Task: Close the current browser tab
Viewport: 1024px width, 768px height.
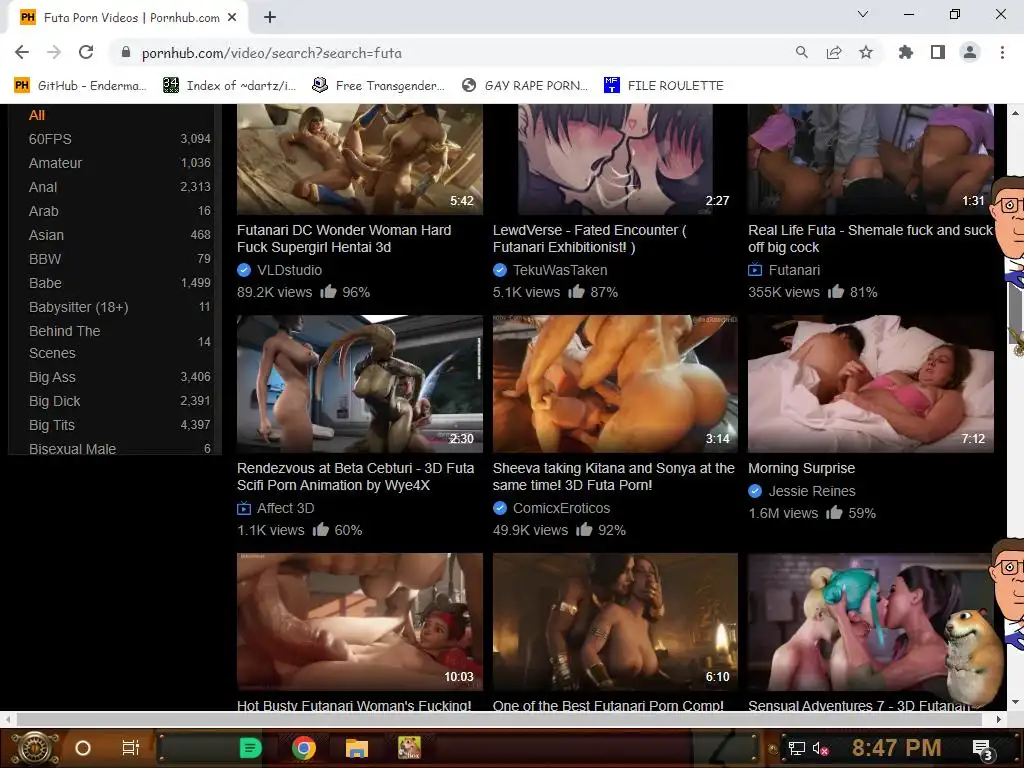Action: click(232, 18)
